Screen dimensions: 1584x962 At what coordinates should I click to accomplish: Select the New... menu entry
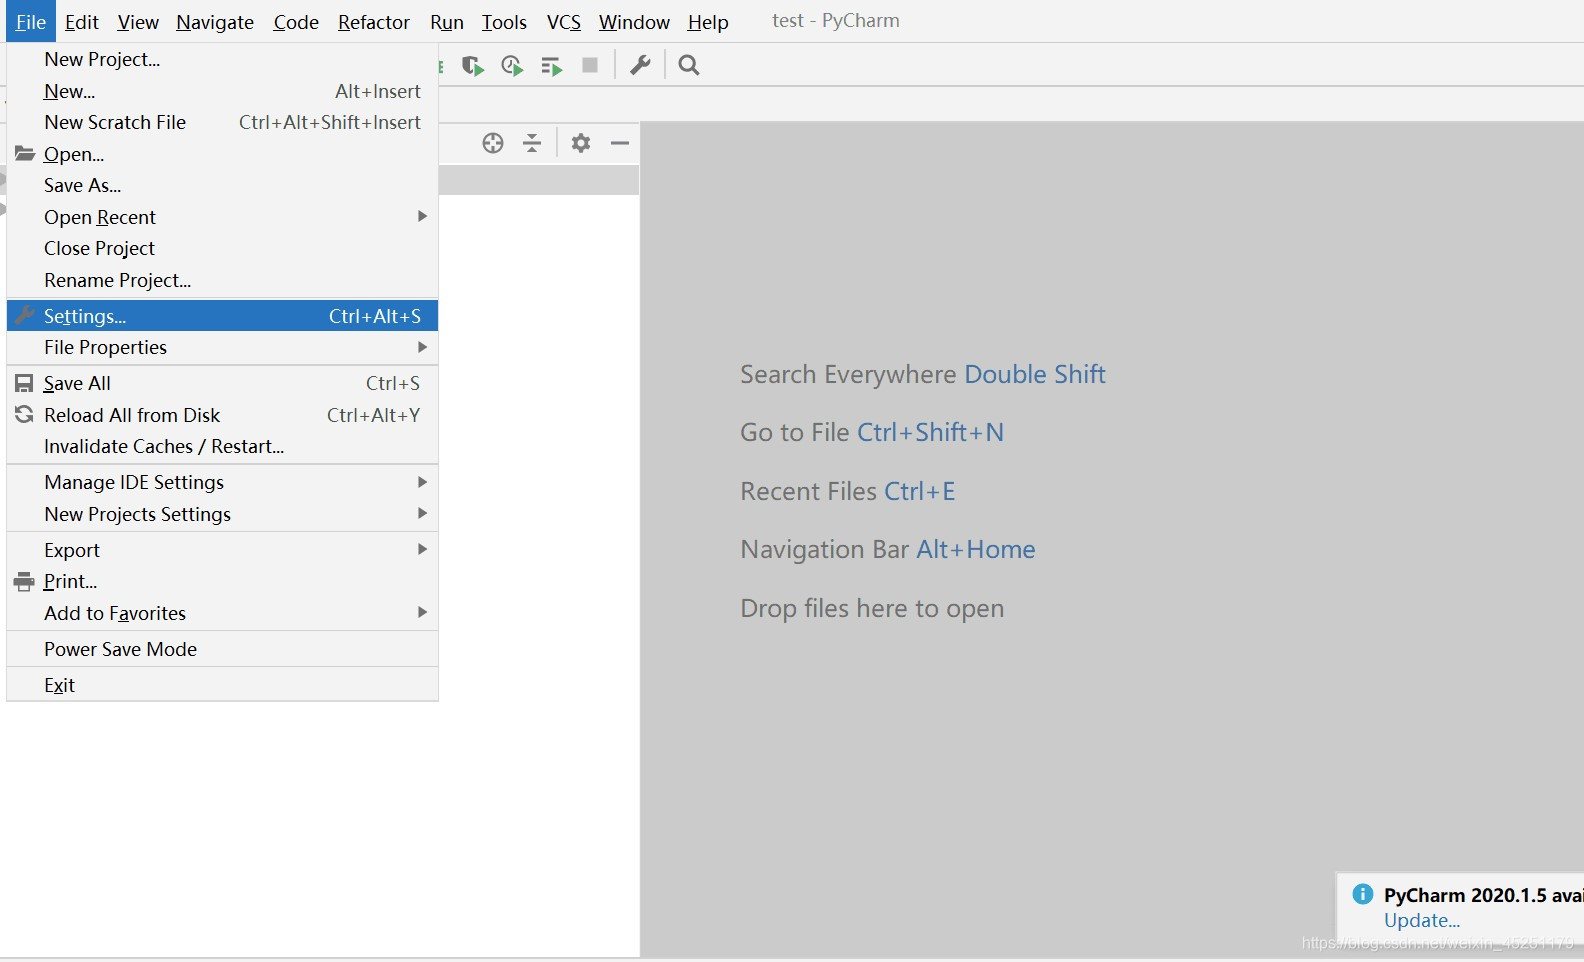(222, 91)
